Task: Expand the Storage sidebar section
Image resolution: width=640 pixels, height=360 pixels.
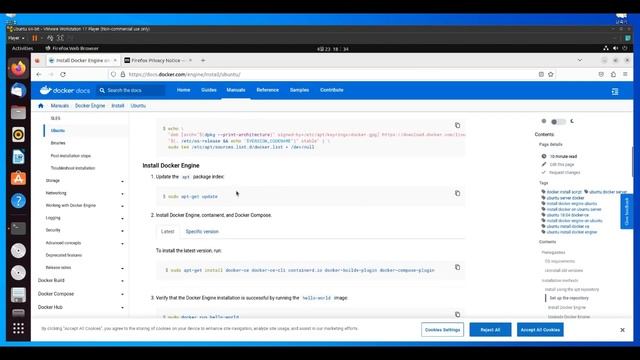Action: (122, 181)
